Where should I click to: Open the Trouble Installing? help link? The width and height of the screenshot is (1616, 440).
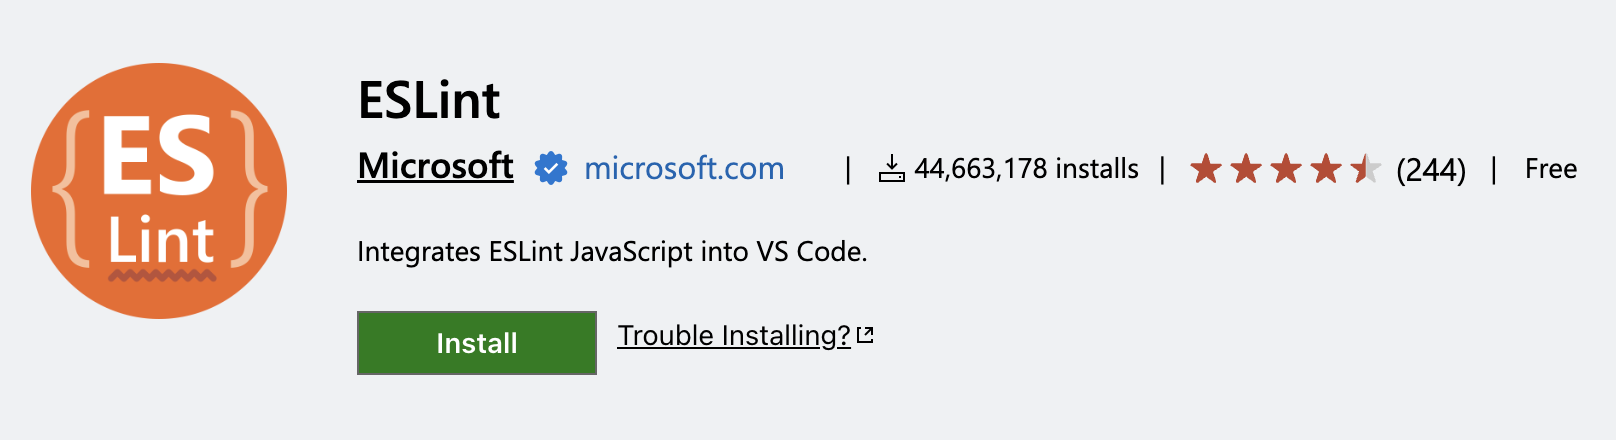pyautogui.click(x=734, y=336)
